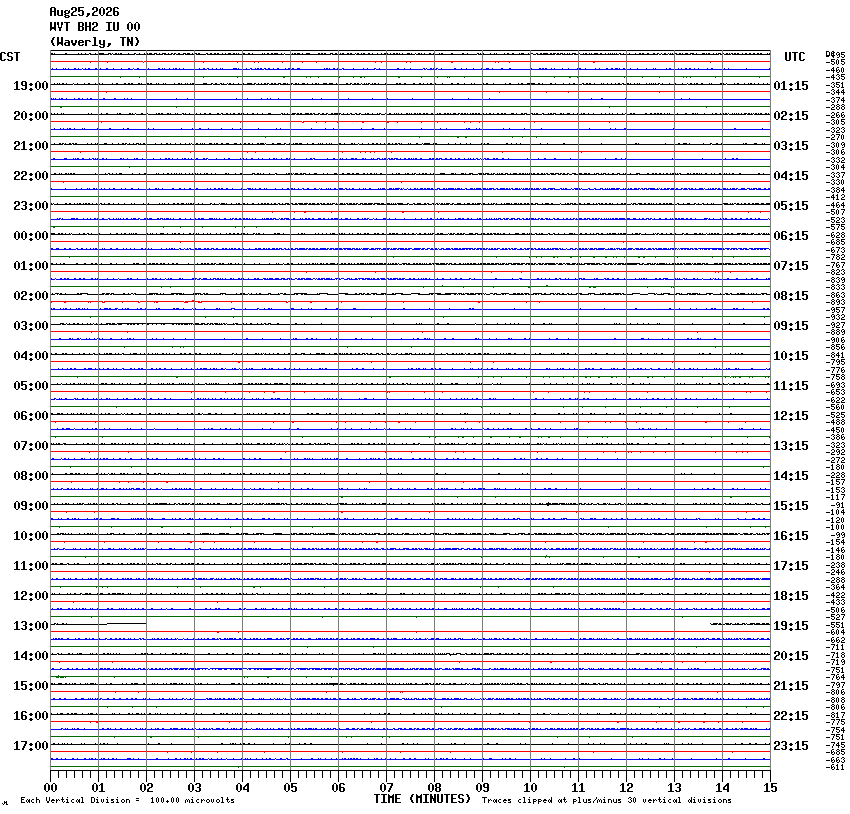Screen dimensions: 850x814
Task: Click the 01:15 UTC time label
Action: tap(791, 86)
